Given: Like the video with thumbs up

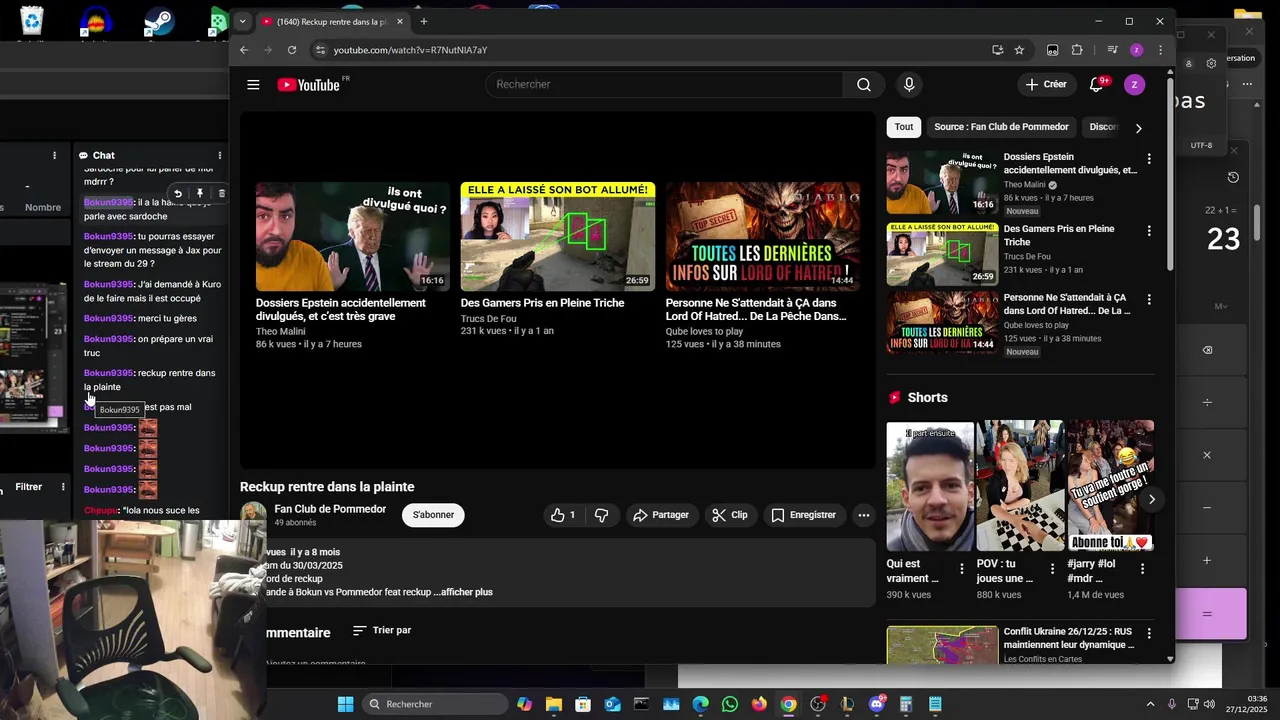Looking at the screenshot, I should (x=563, y=515).
